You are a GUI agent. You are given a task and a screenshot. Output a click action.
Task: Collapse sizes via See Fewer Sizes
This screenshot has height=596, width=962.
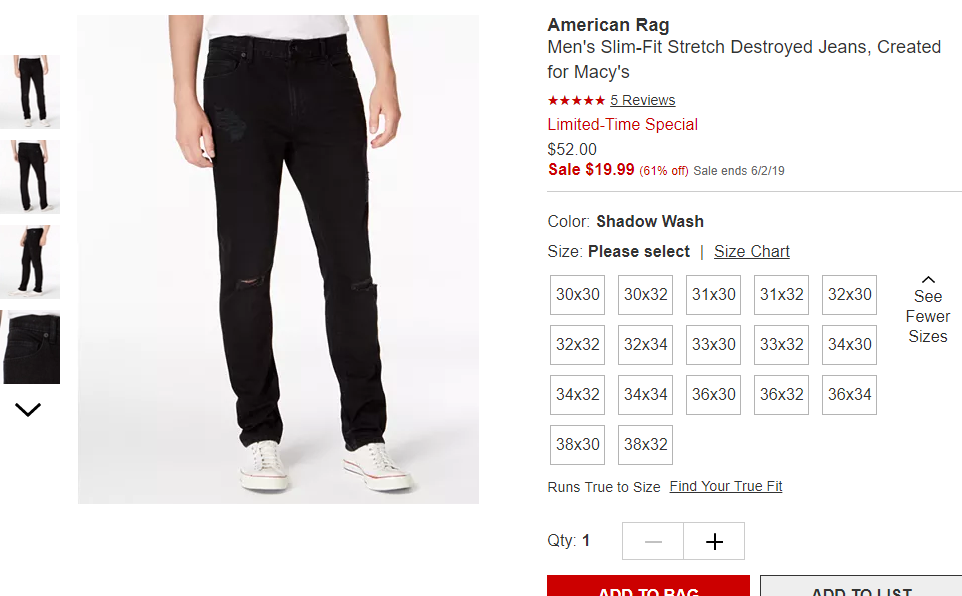pyautogui.click(x=928, y=311)
